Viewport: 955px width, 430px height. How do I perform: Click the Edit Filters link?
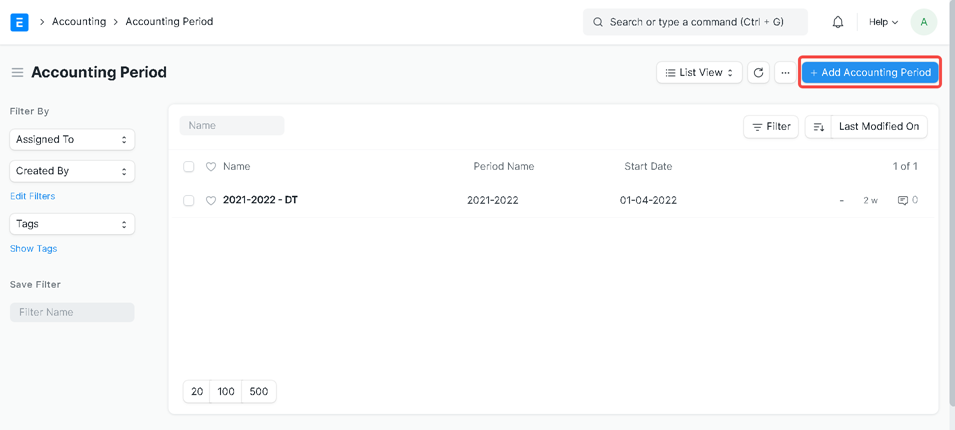pos(33,196)
